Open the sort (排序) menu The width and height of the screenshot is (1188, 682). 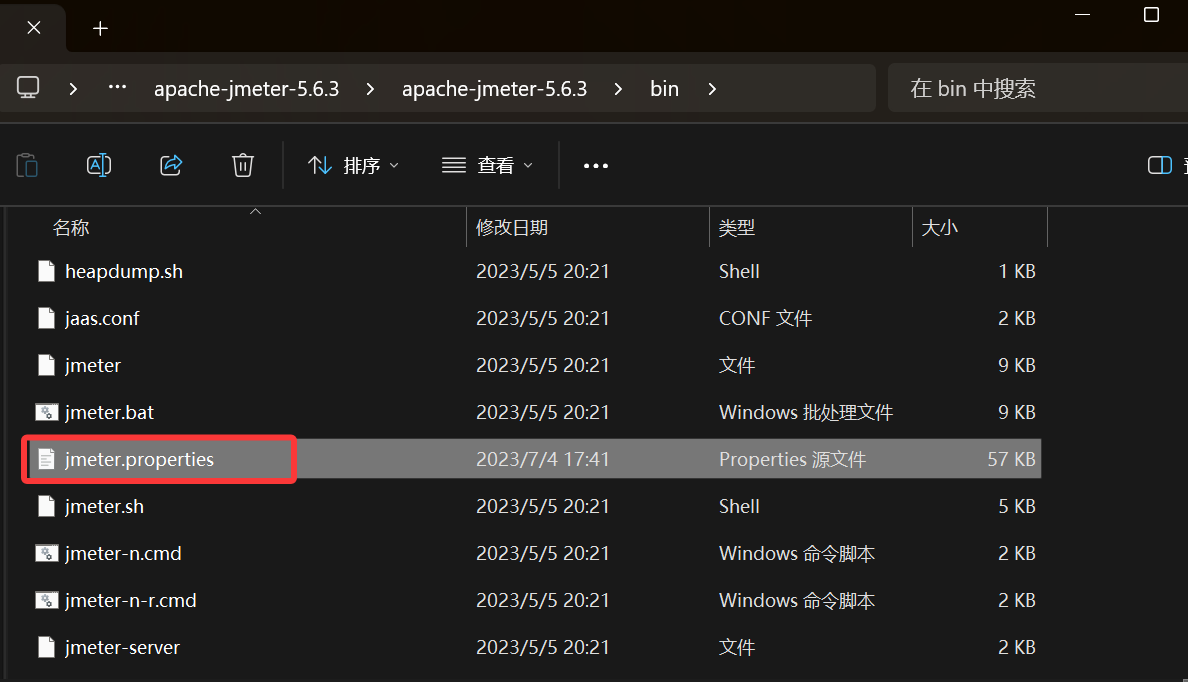pos(353,165)
